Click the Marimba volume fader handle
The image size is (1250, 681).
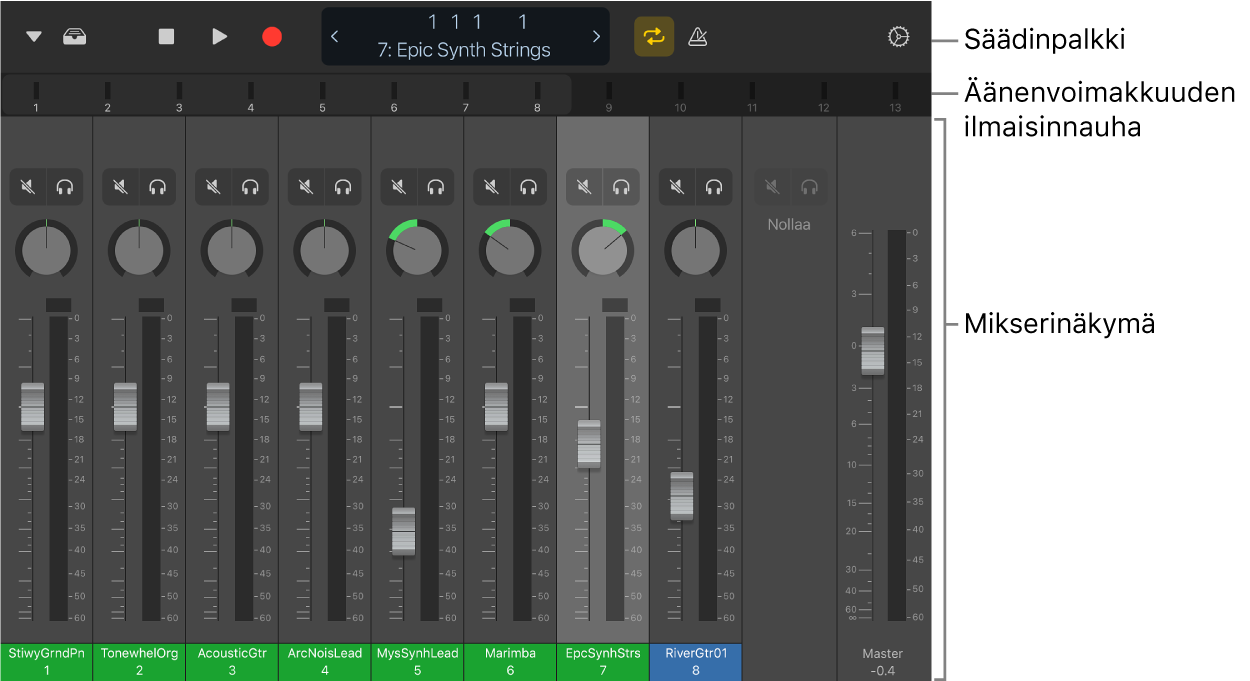click(496, 407)
